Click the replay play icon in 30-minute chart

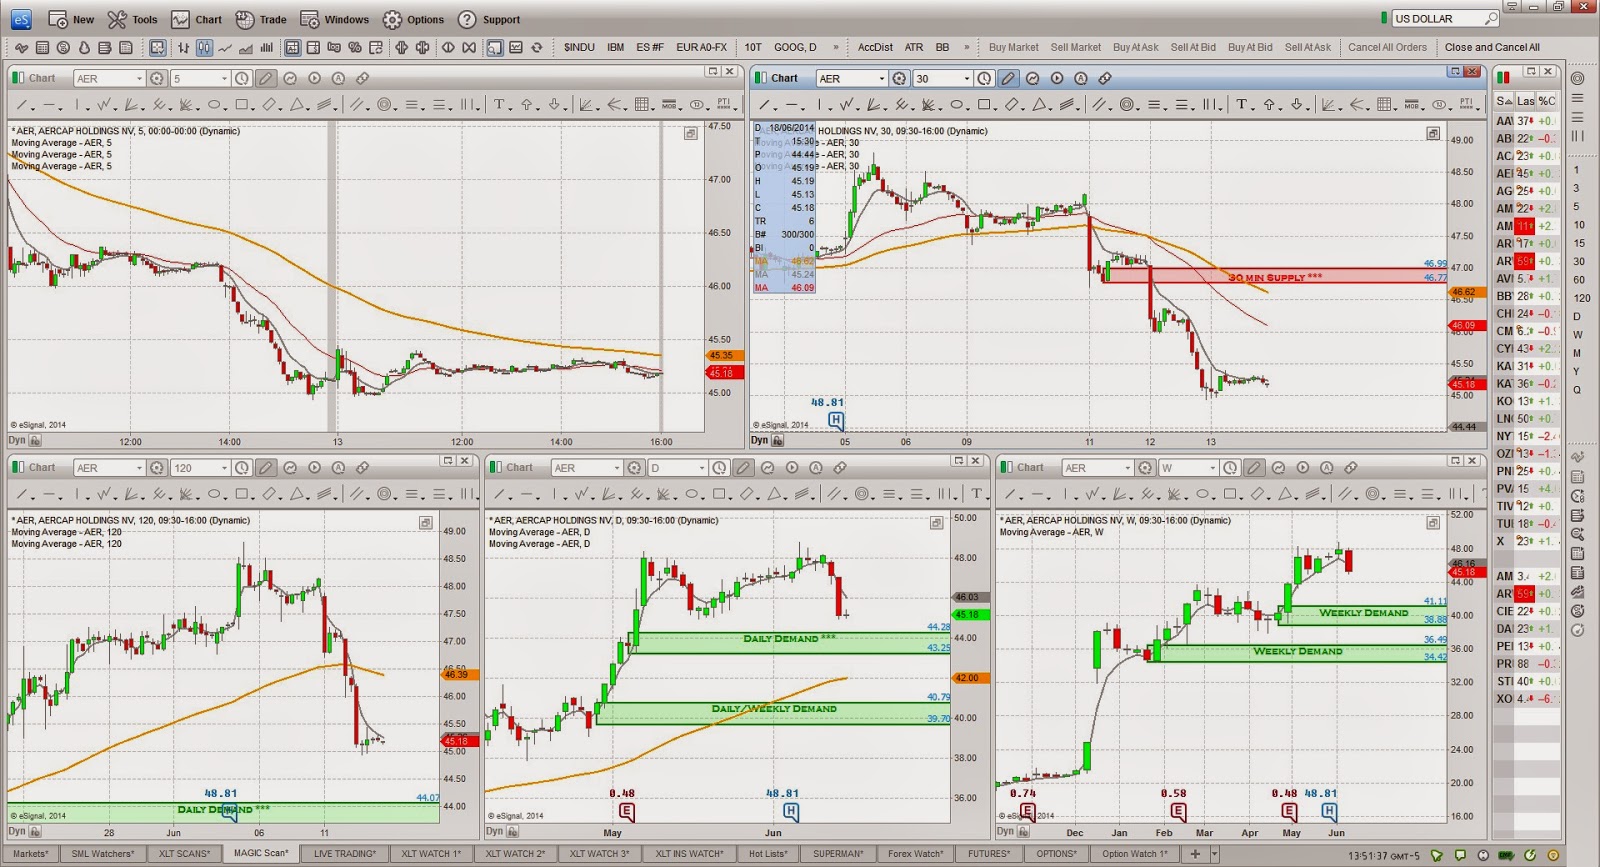[1057, 78]
